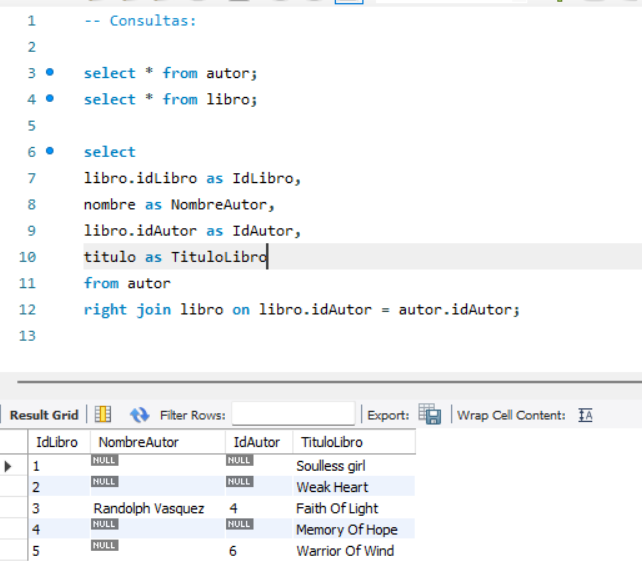This screenshot has height=576, width=642.
Task: Place cursor in the right join line
Action: (300, 310)
